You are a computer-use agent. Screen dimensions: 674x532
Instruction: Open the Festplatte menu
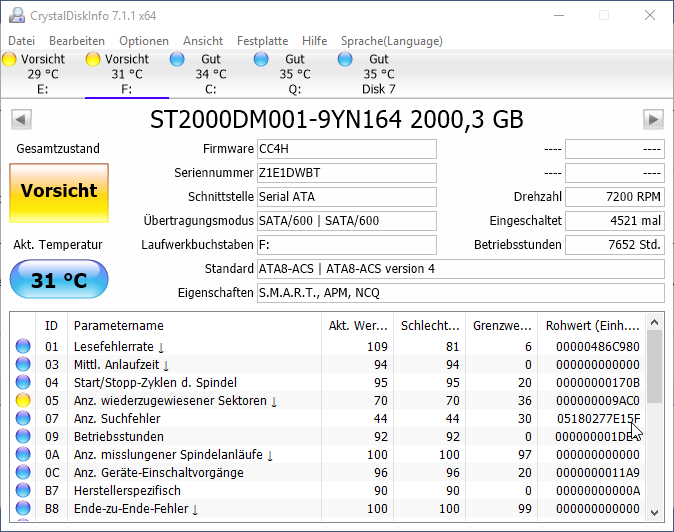[263, 41]
